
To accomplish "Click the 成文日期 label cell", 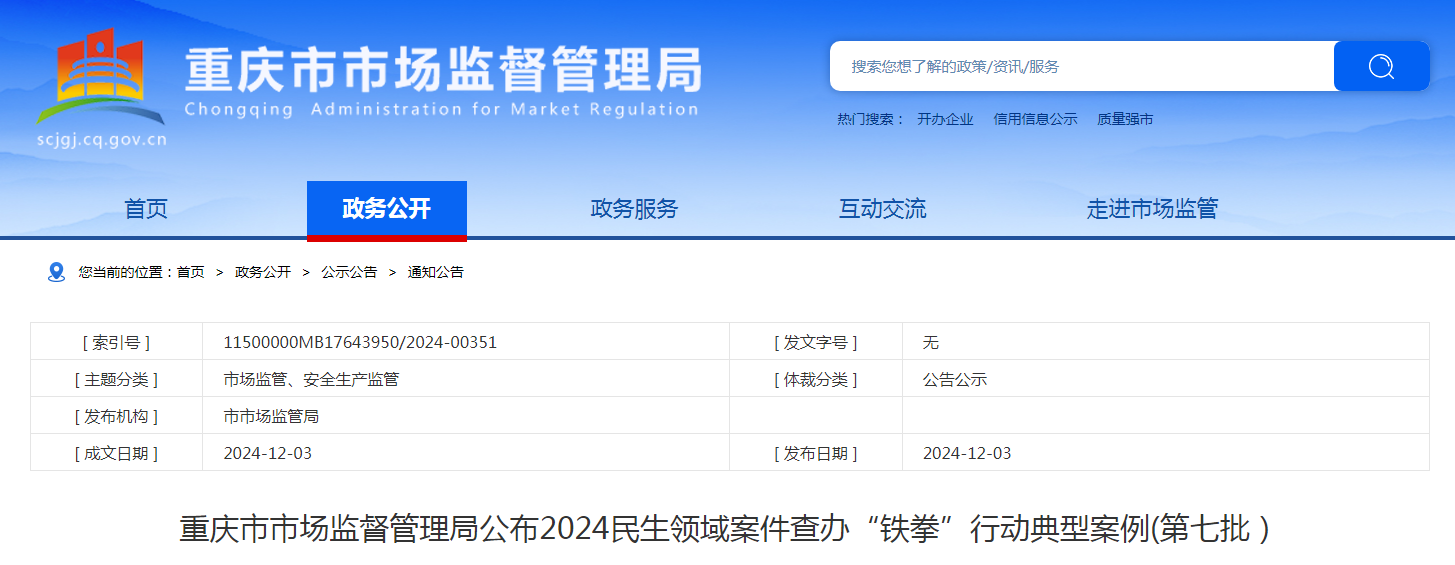I will tap(117, 453).
